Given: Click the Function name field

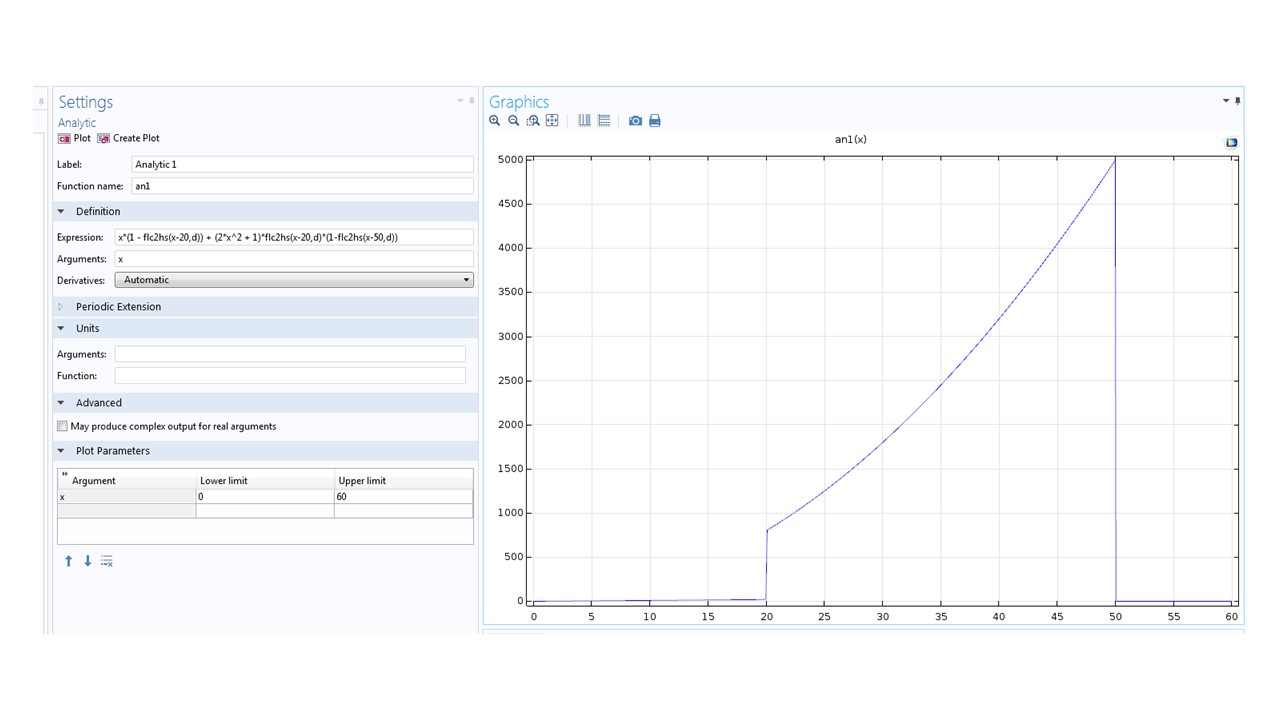Looking at the screenshot, I should [302, 186].
